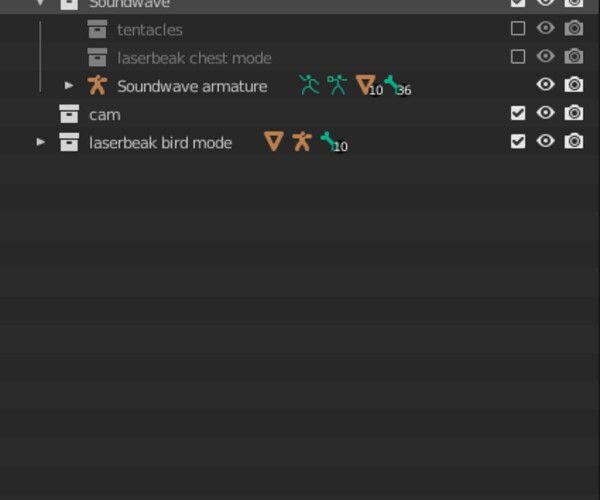This screenshot has height=500, width=600.
Task: Click first pose icon on Soundwave armature row
Action: (310, 86)
